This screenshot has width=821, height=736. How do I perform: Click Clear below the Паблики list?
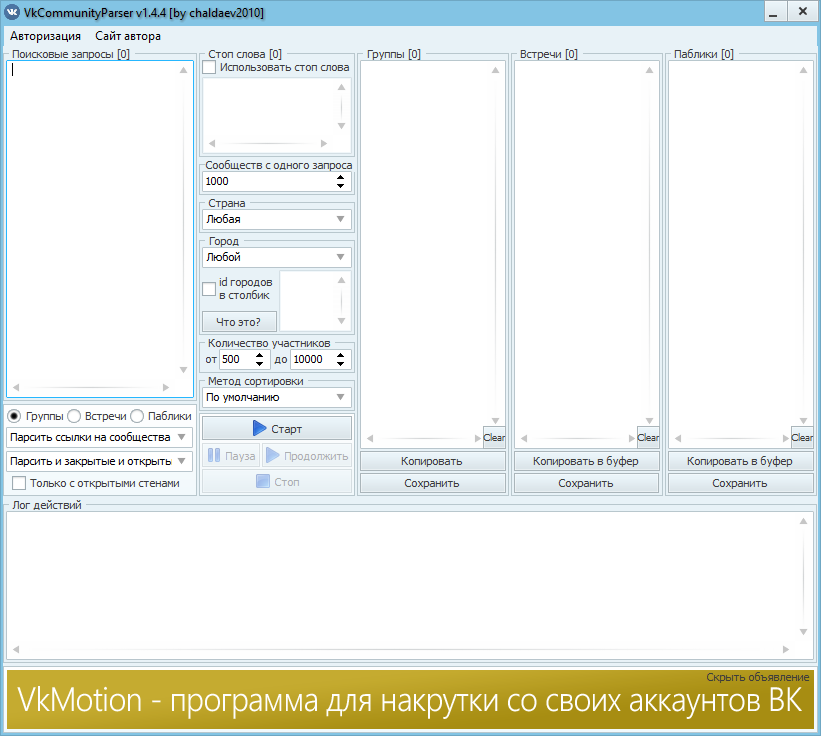tap(801, 437)
